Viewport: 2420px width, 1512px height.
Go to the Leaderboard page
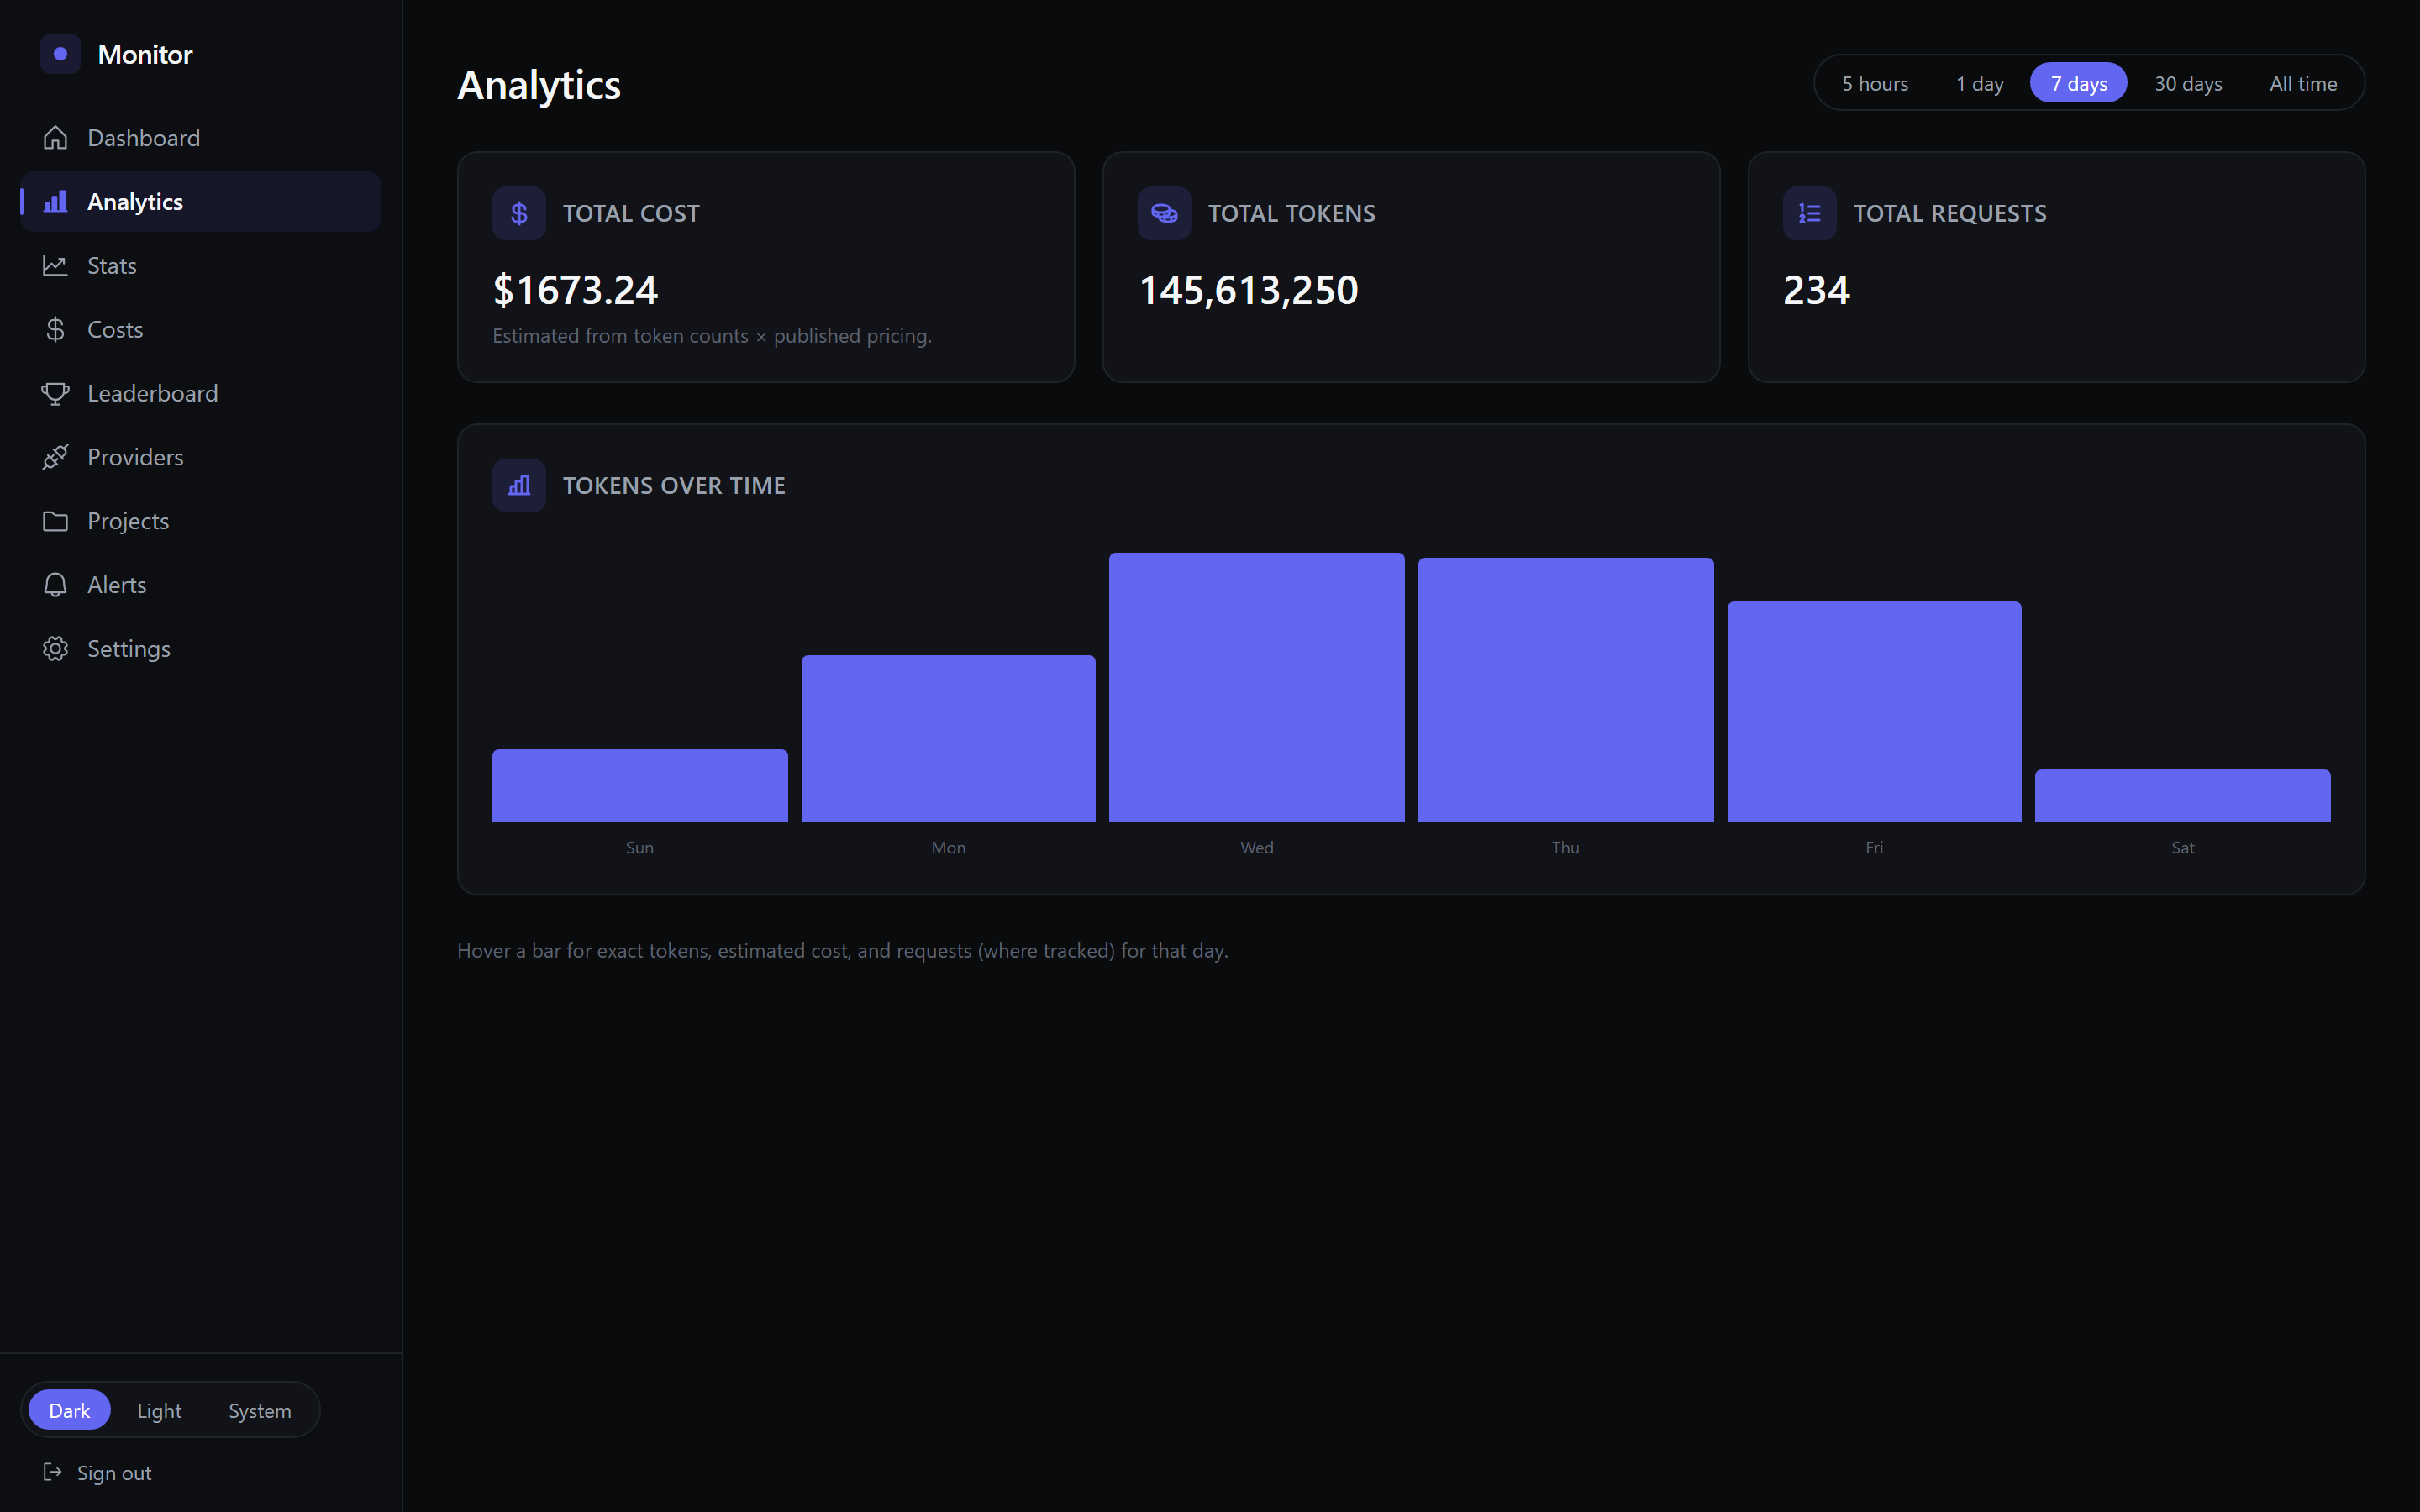[x=200, y=394]
